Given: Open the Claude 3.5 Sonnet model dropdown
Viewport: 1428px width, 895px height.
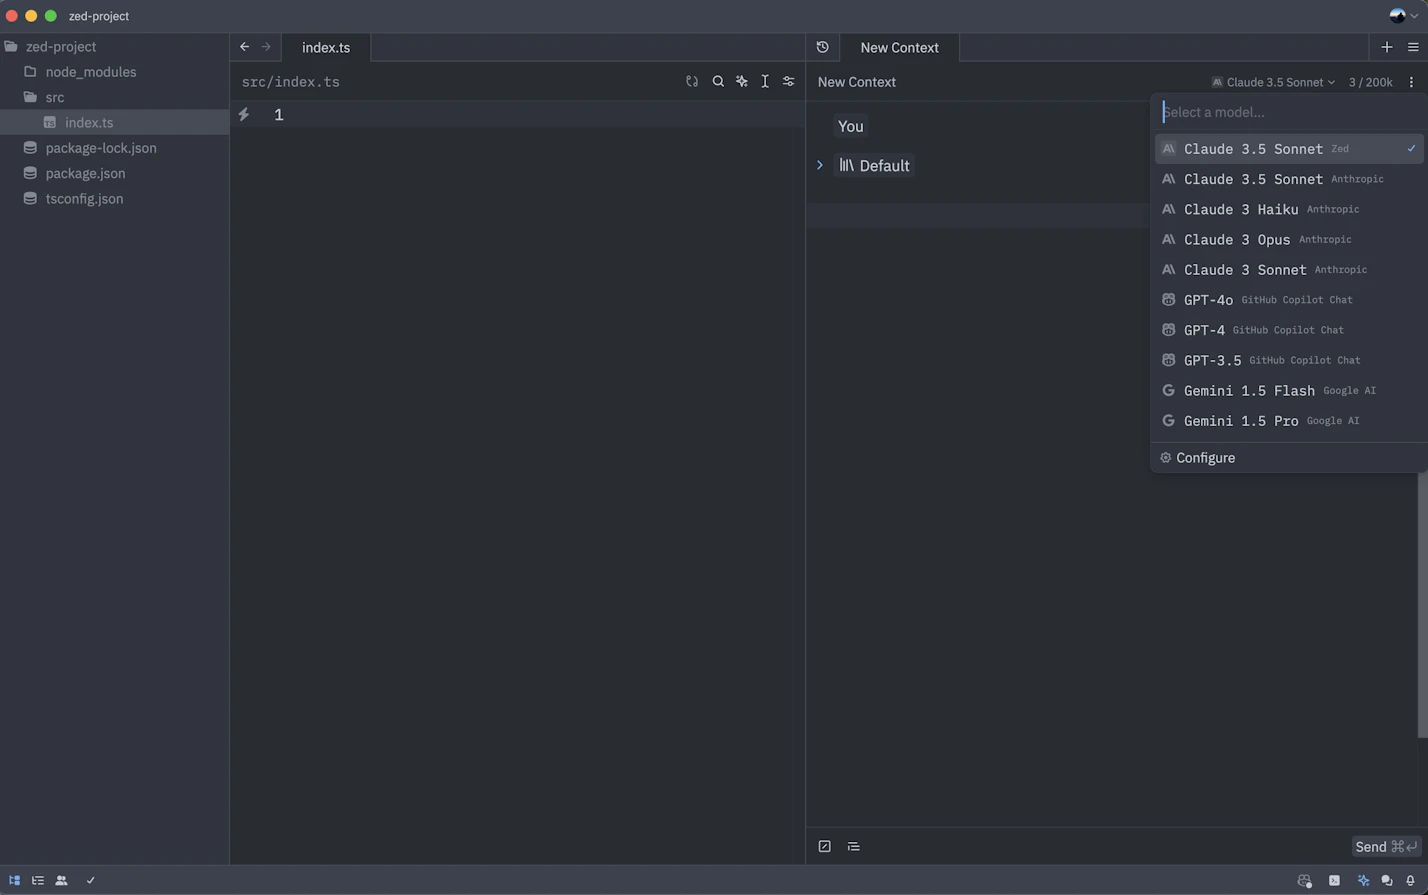Looking at the screenshot, I should 1273,82.
